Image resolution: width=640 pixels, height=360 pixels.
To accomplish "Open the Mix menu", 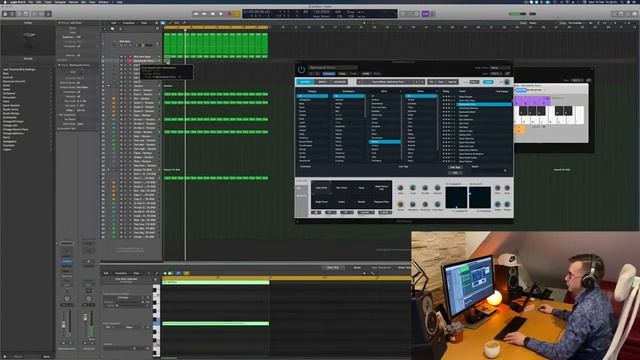I will click(84, 2).
